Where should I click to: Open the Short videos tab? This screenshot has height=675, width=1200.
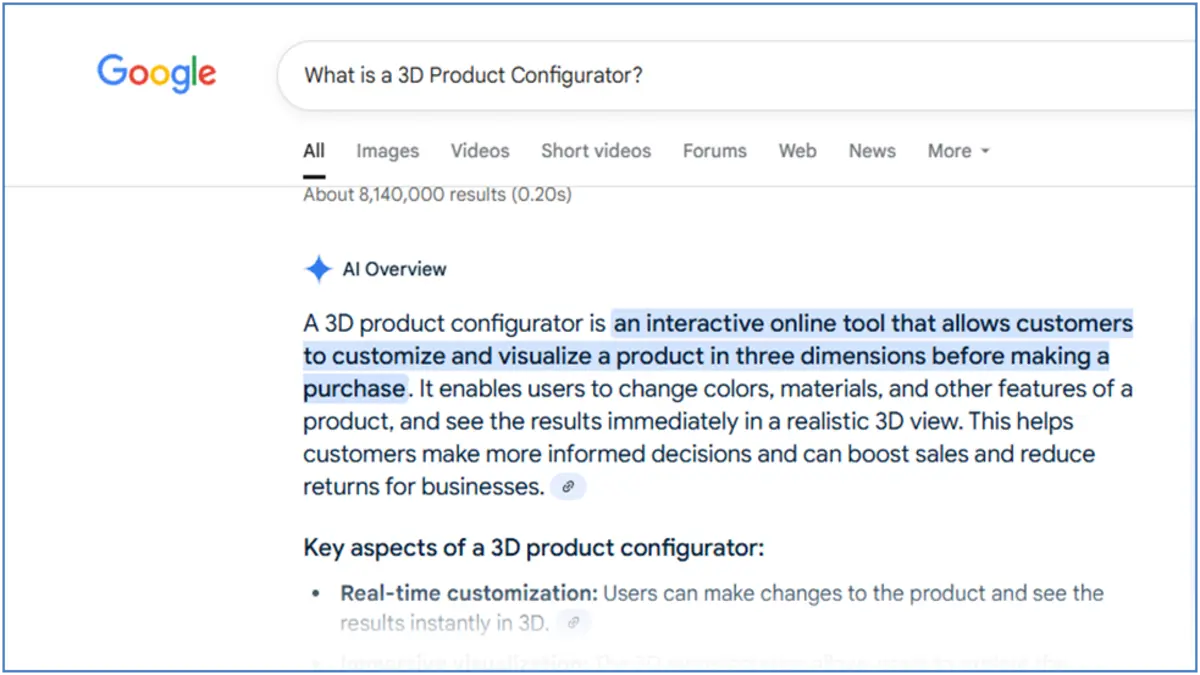click(596, 150)
